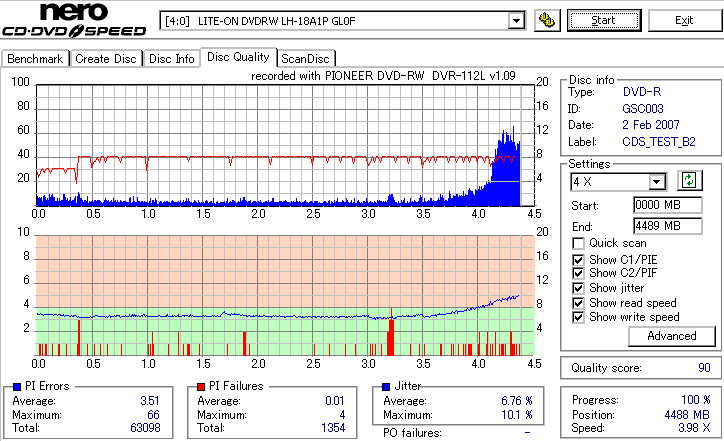724x441 pixels.
Task: Go to the Disc Info tab
Action: 171,59
